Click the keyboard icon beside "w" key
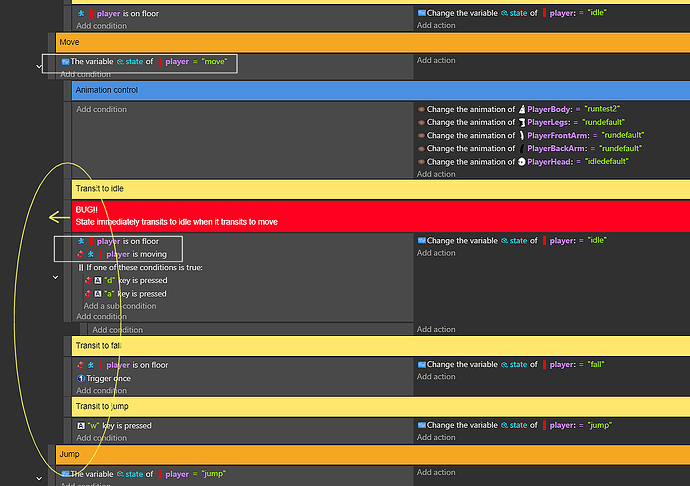This screenshot has height=486, width=690. pyautogui.click(x=81, y=425)
